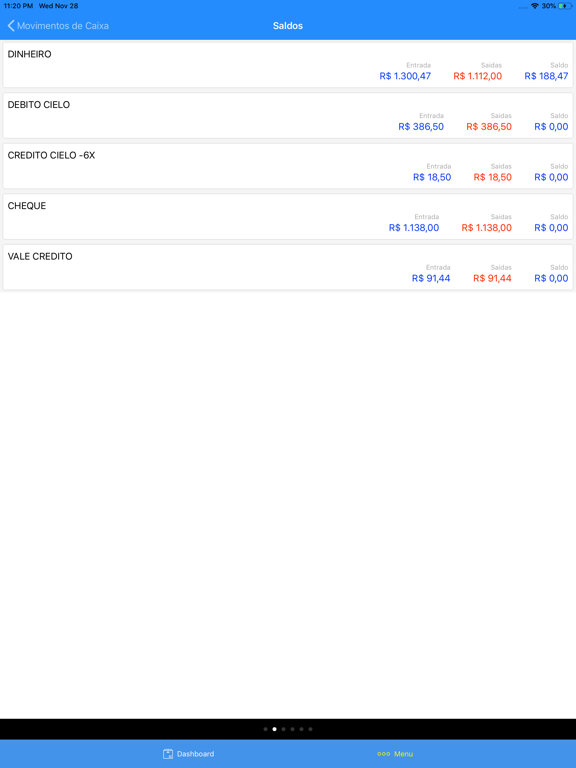Tap DINHEIRO entrada value R$ 1.300,47
This screenshot has width=576, height=768.
coord(405,76)
